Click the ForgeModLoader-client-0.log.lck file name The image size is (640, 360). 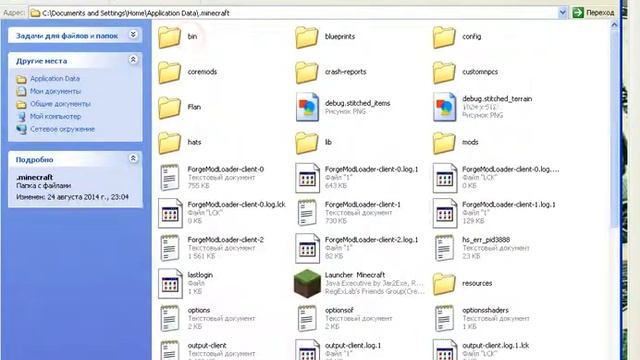[x=236, y=204]
